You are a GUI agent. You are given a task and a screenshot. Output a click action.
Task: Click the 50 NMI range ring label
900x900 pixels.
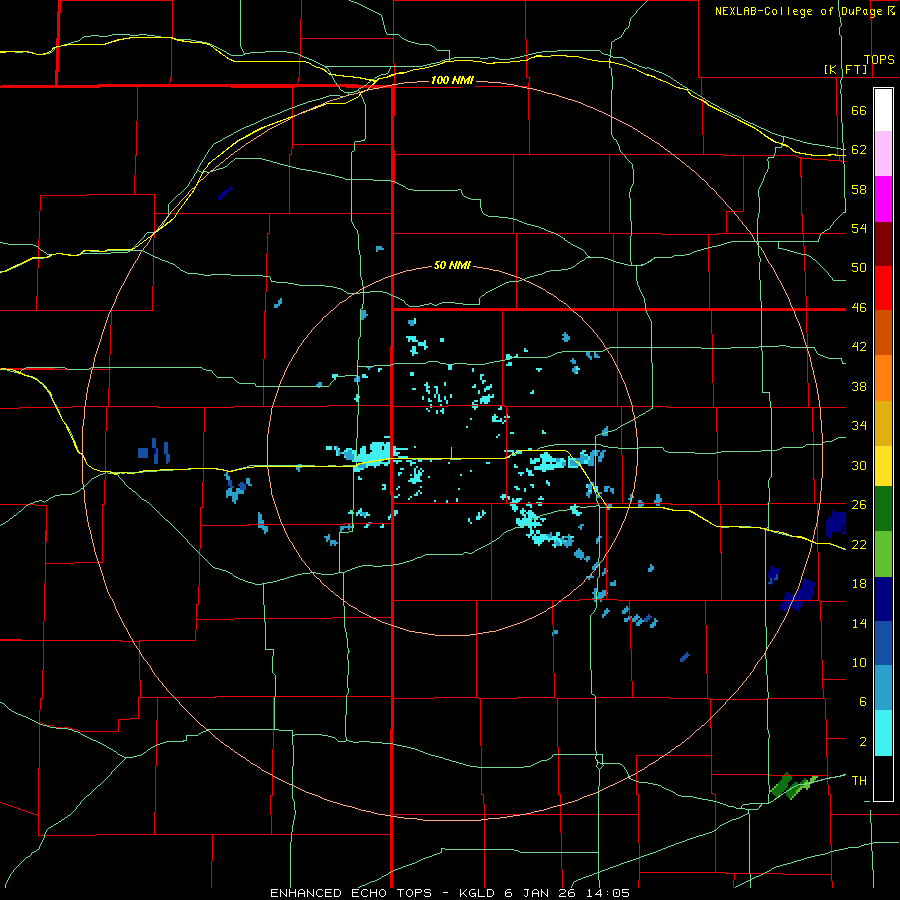(452, 265)
